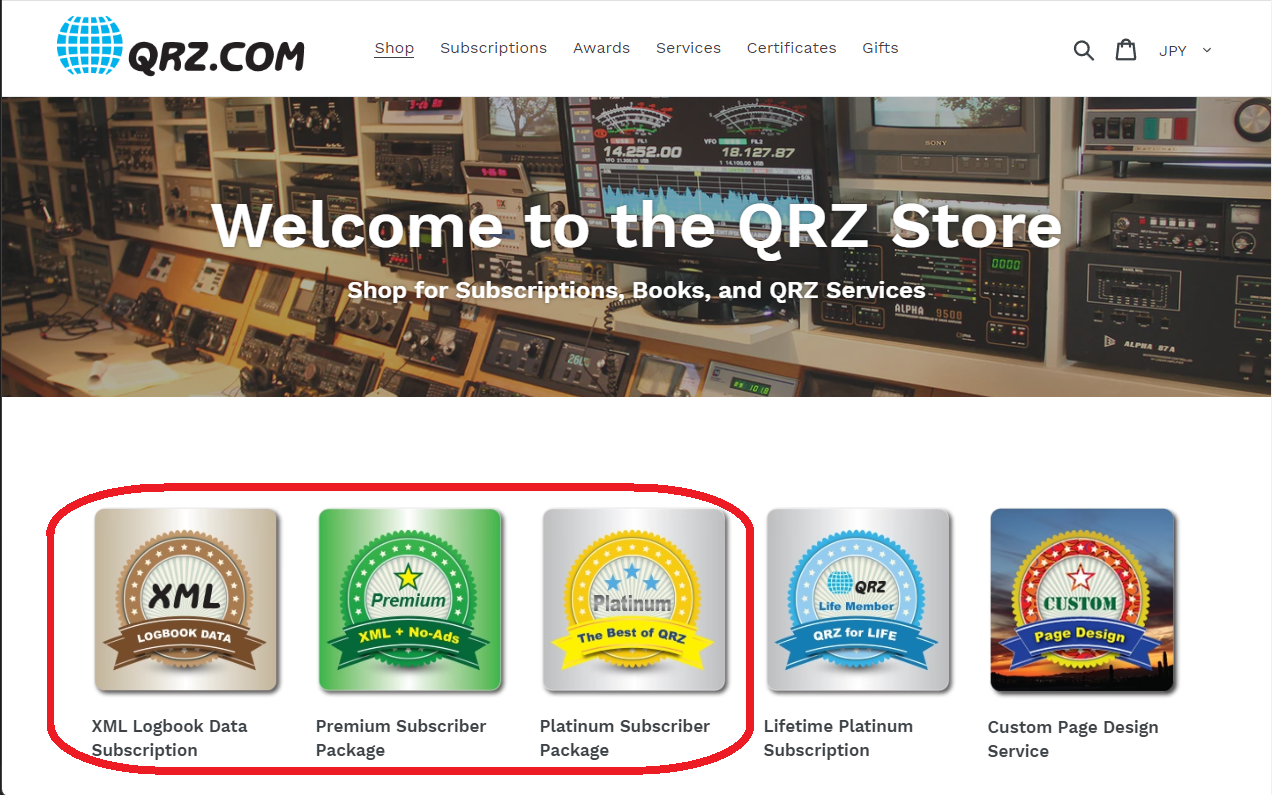The height and width of the screenshot is (795, 1272).
Task: Select the XML Logbook Data badge image
Action: coord(186,600)
